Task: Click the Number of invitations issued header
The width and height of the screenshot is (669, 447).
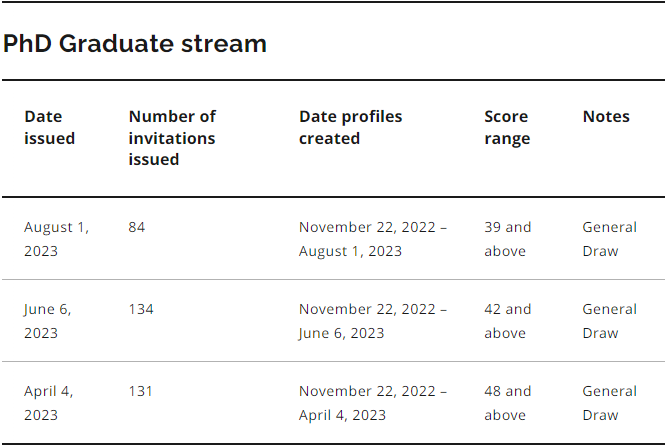Action: (172, 138)
